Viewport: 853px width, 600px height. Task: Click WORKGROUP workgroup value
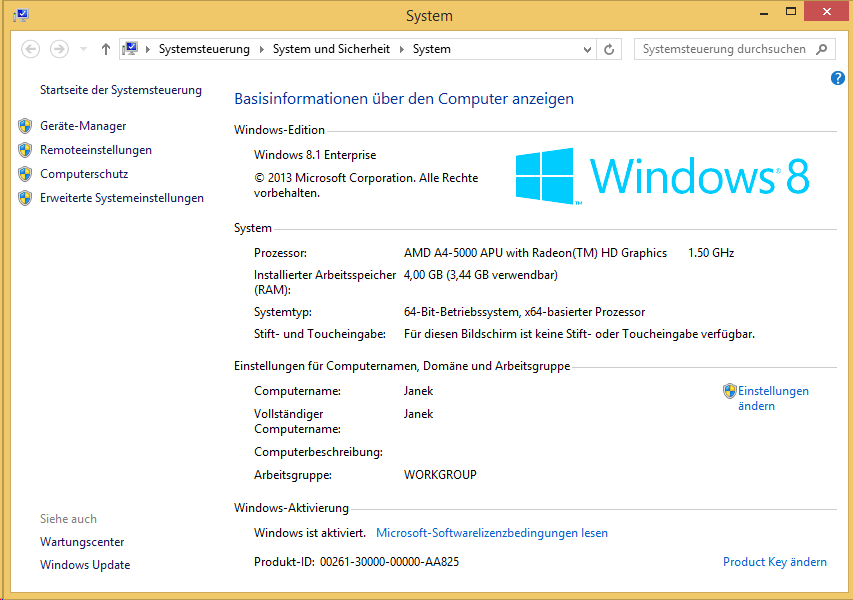[440, 475]
